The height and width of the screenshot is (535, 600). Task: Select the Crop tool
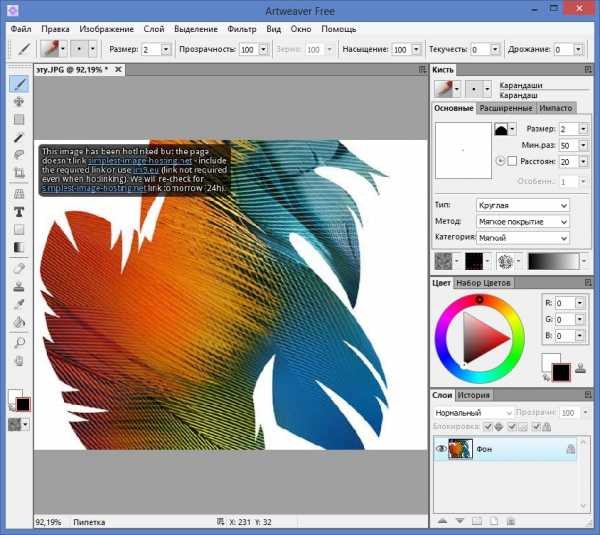[19, 173]
